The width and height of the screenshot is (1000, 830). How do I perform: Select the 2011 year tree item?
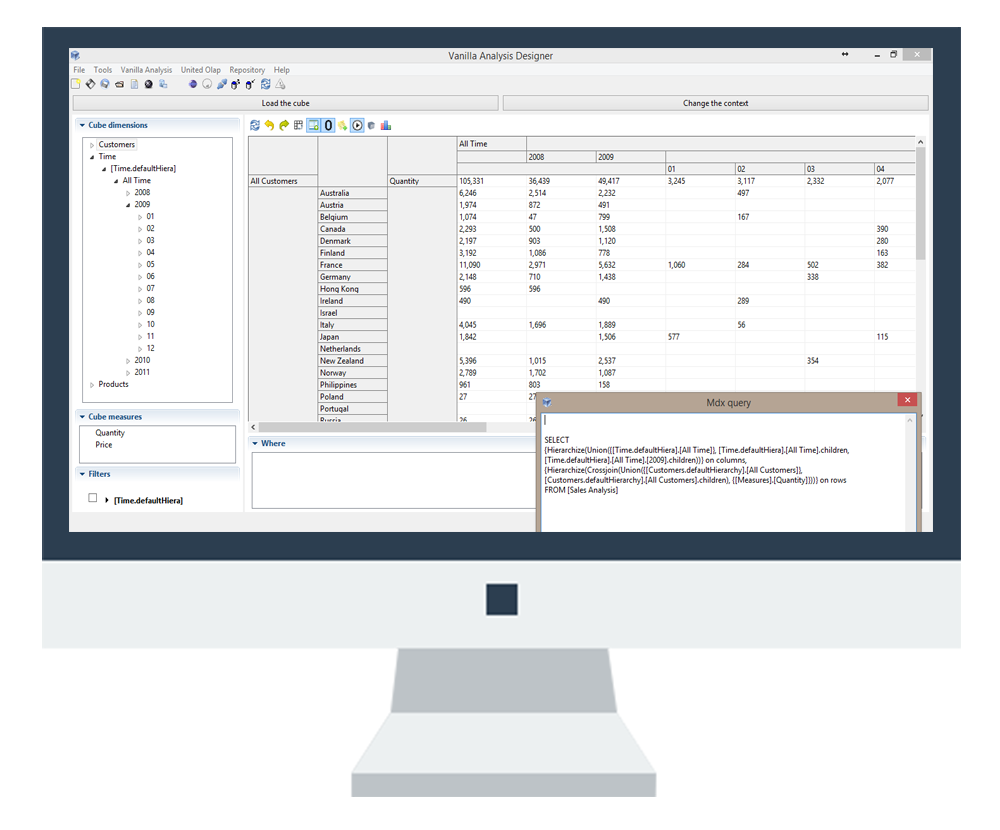click(142, 373)
